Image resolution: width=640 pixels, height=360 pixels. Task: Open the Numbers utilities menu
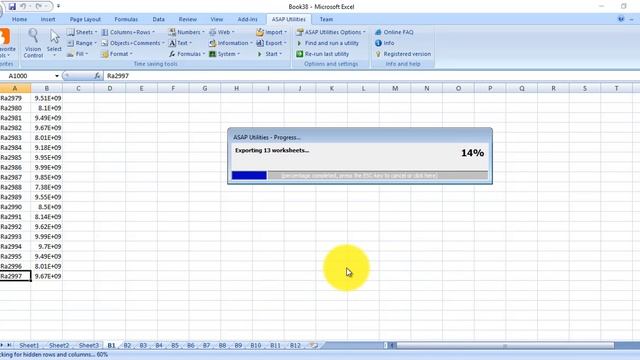187,32
